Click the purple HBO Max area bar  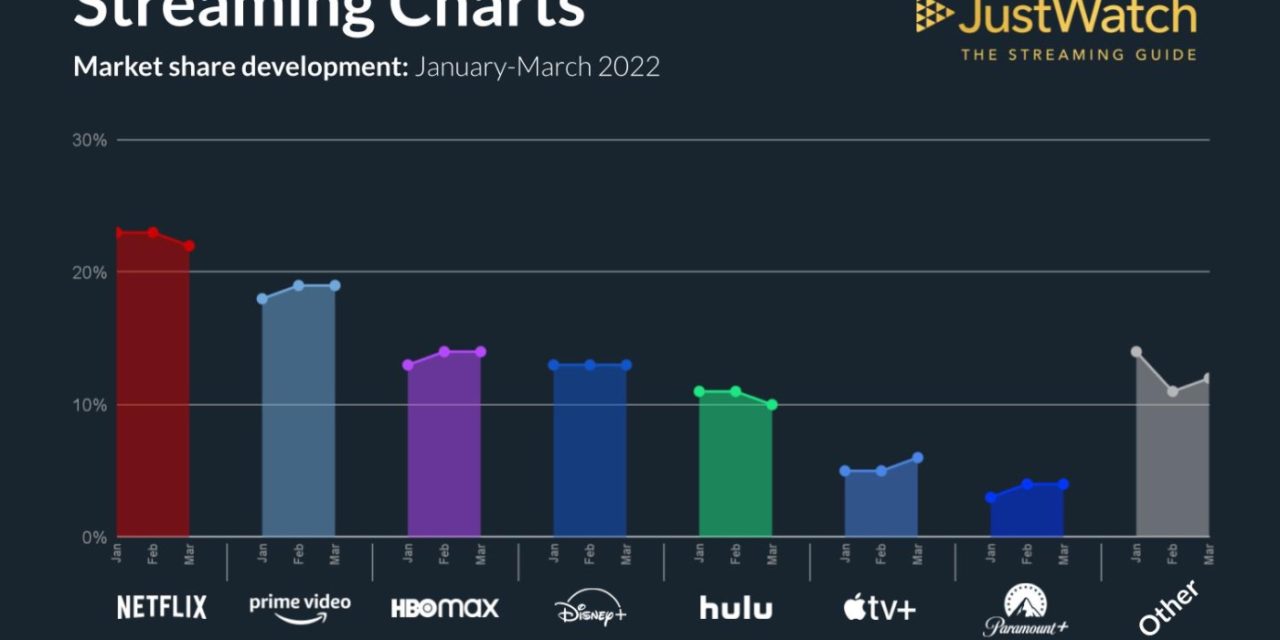(444, 450)
